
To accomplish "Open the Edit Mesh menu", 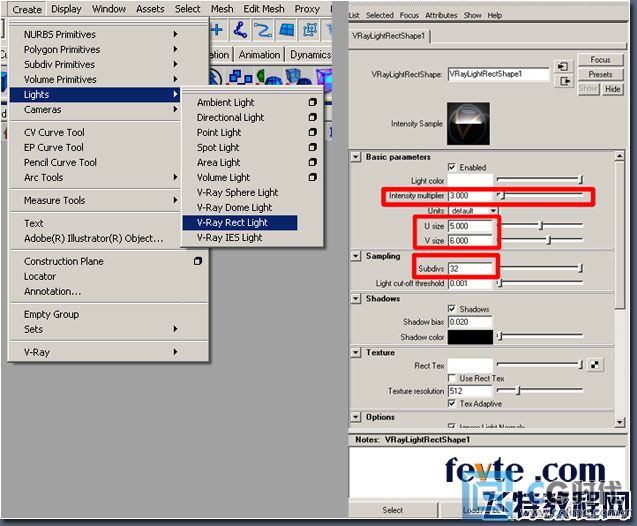I will 264,9.
